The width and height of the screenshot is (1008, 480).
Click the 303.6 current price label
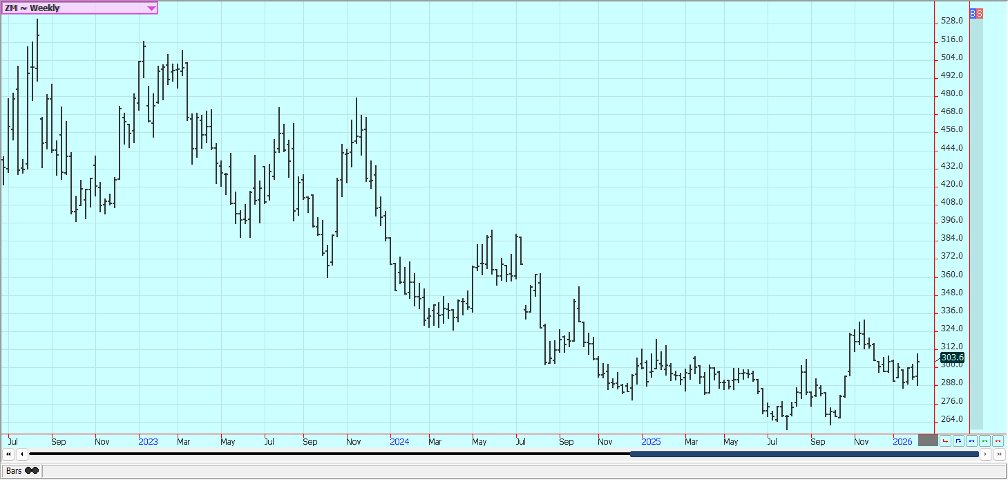pyautogui.click(x=951, y=357)
